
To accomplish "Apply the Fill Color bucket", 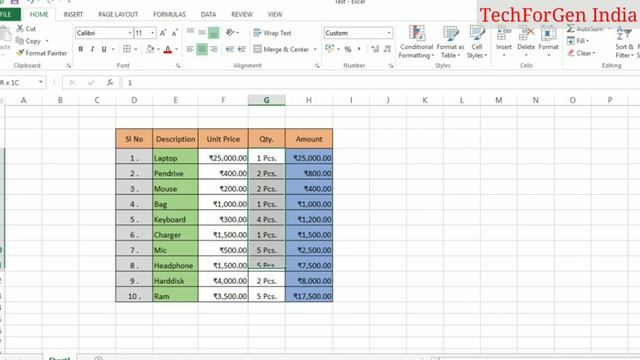I will tap(150, 49).
